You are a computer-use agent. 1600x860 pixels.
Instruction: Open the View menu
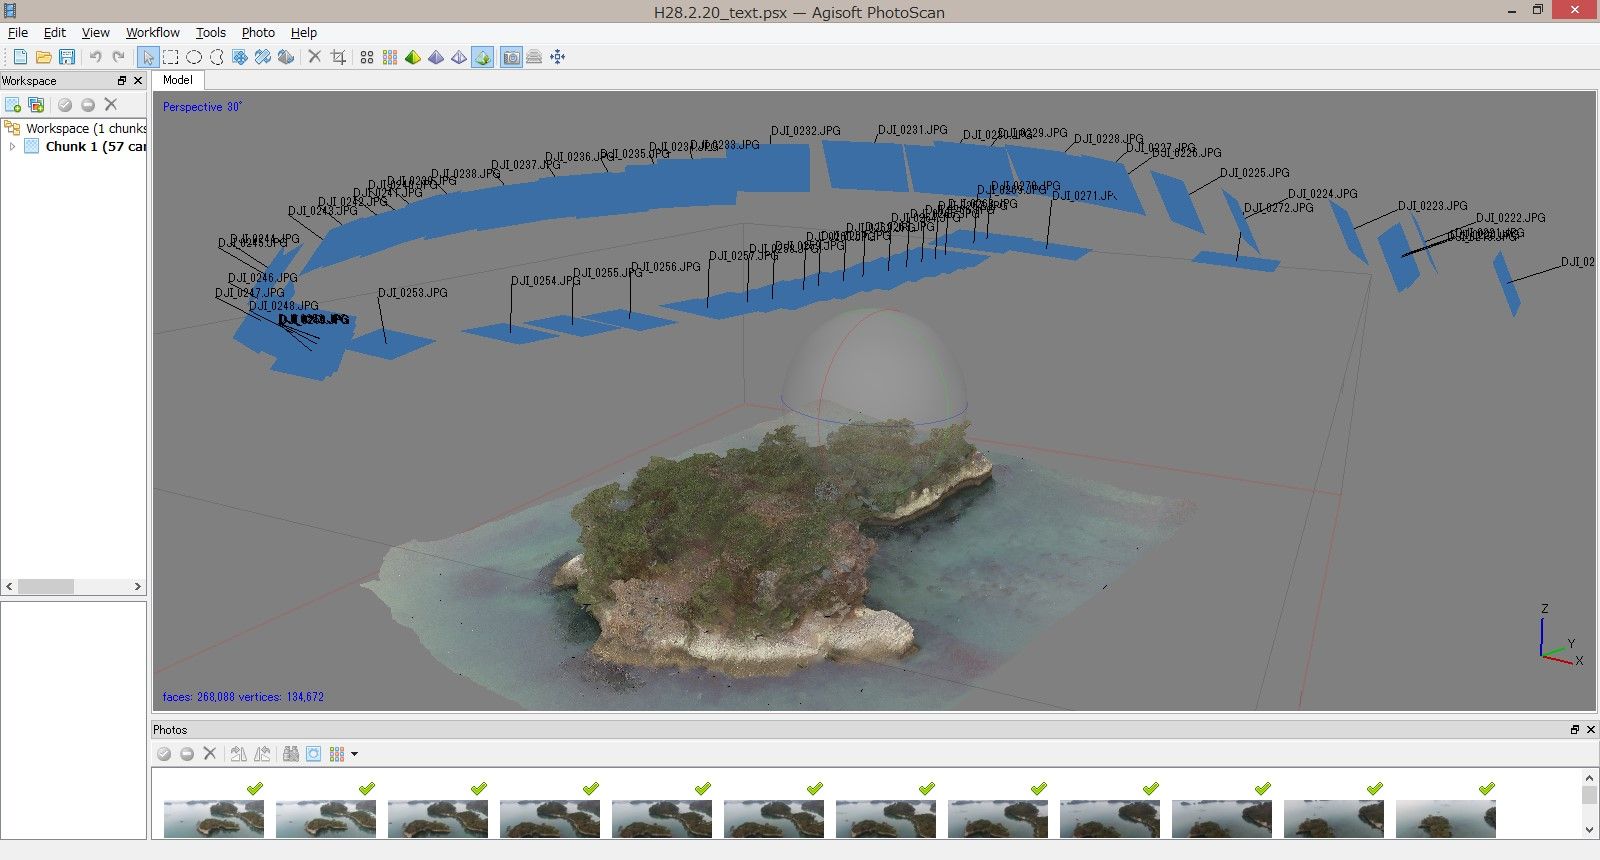pos(96,32)
